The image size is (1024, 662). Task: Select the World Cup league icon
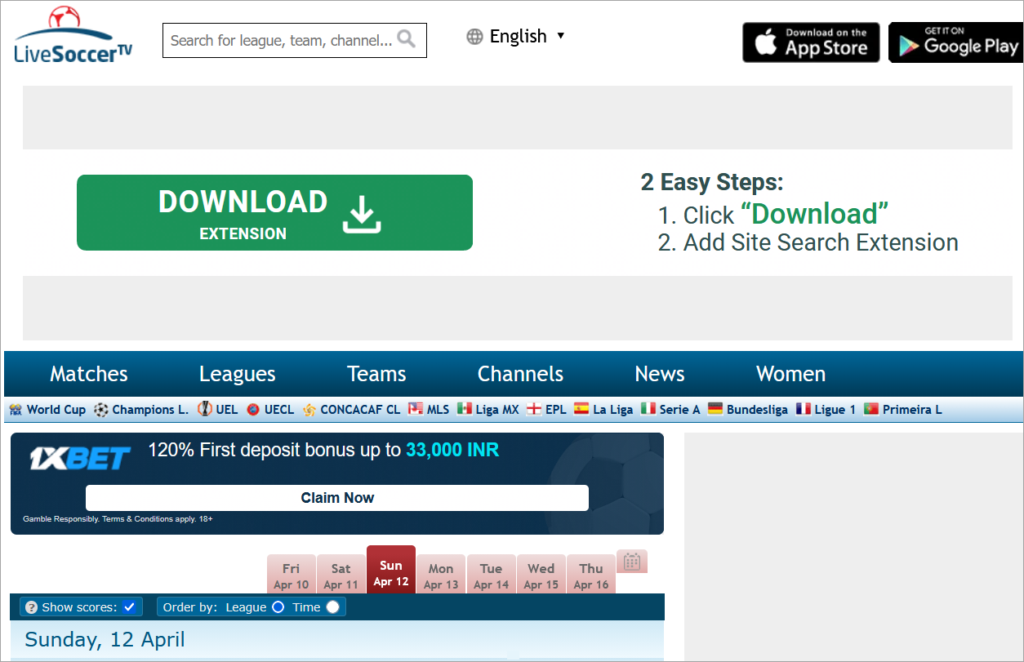coord(16,409)
